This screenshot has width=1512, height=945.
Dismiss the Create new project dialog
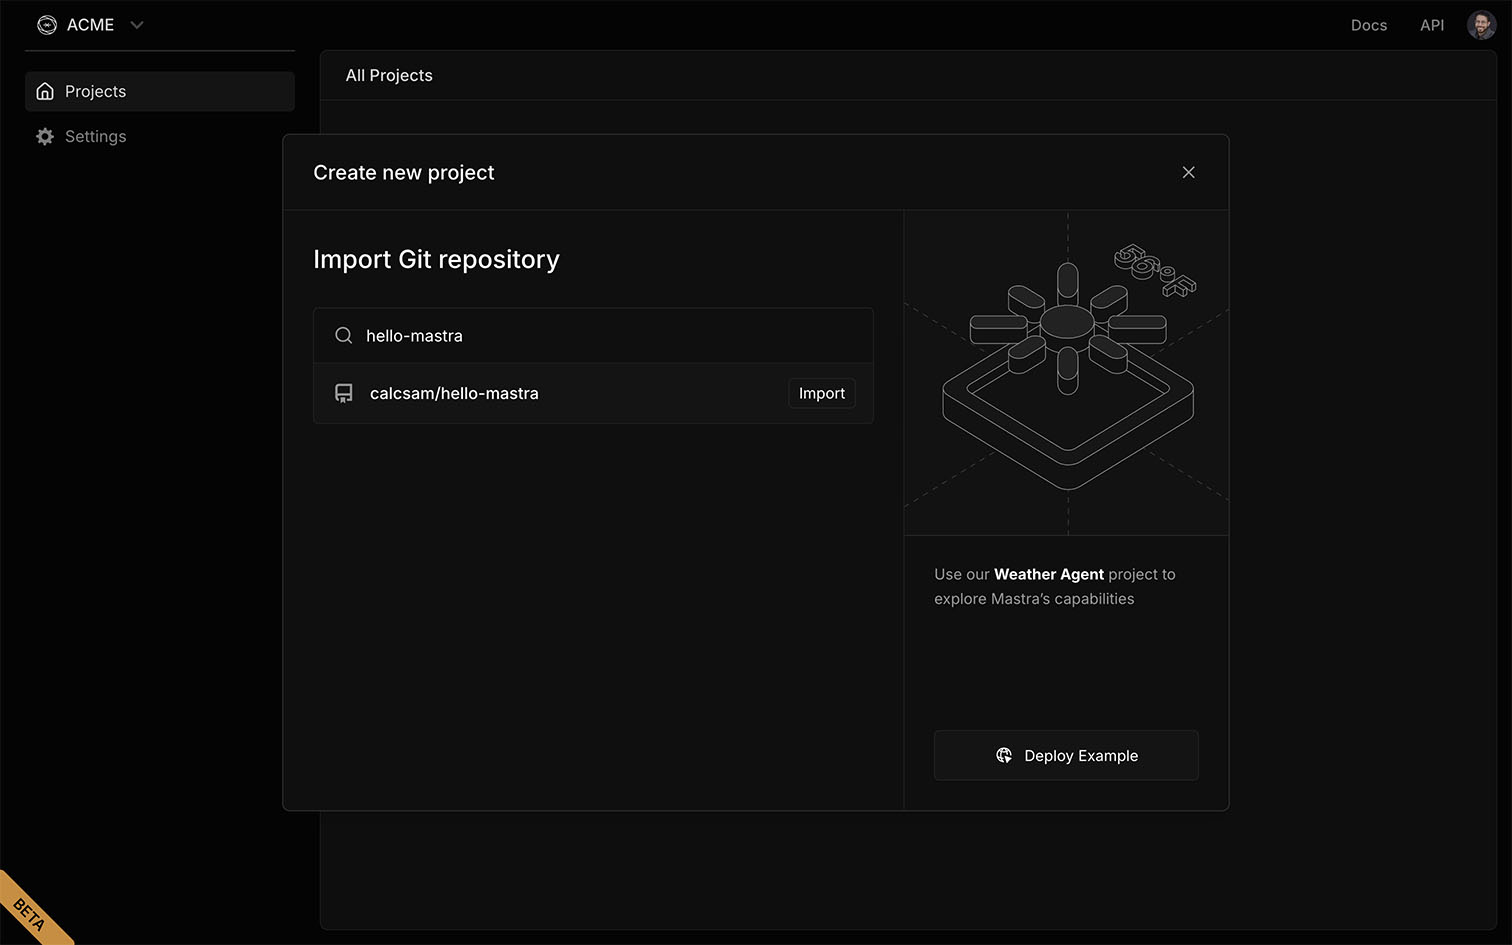(x=1188, y=172)
